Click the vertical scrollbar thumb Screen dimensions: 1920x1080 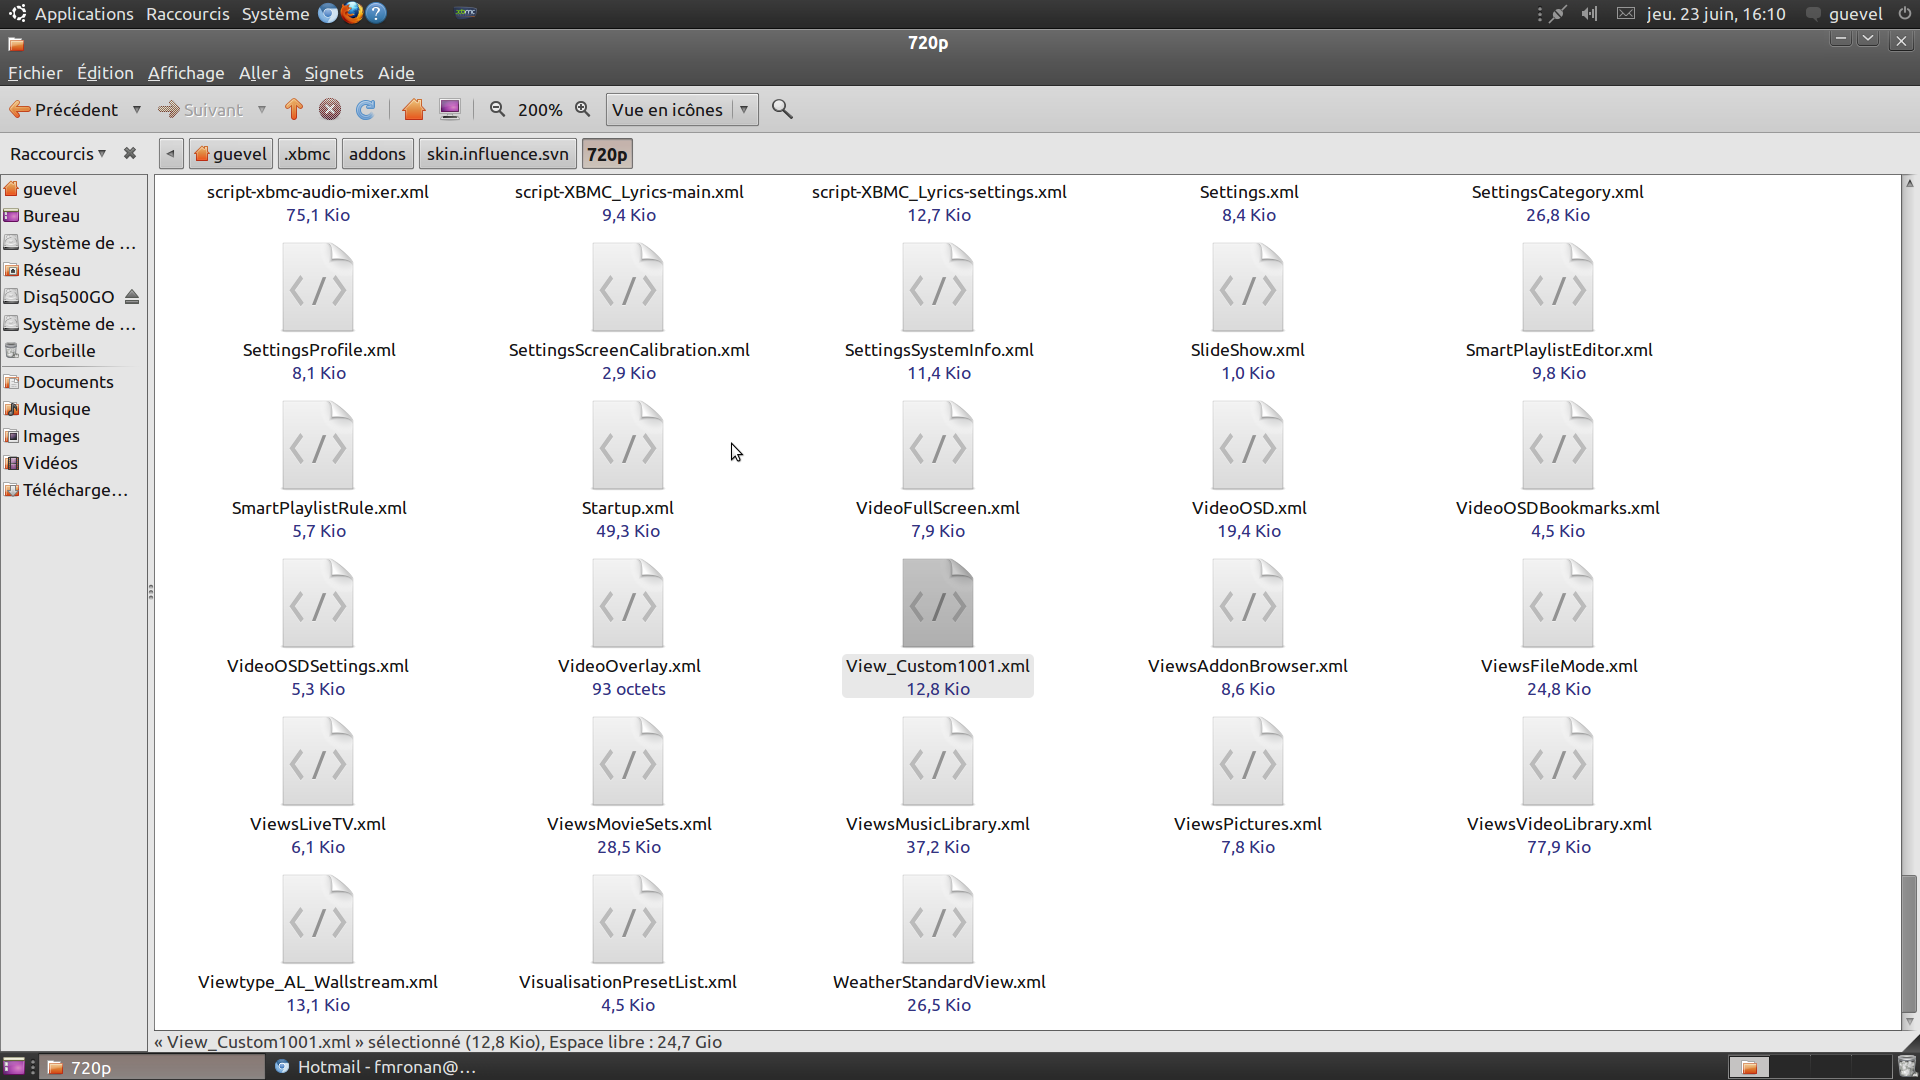pyautogui.click(x=1909, y=942)
